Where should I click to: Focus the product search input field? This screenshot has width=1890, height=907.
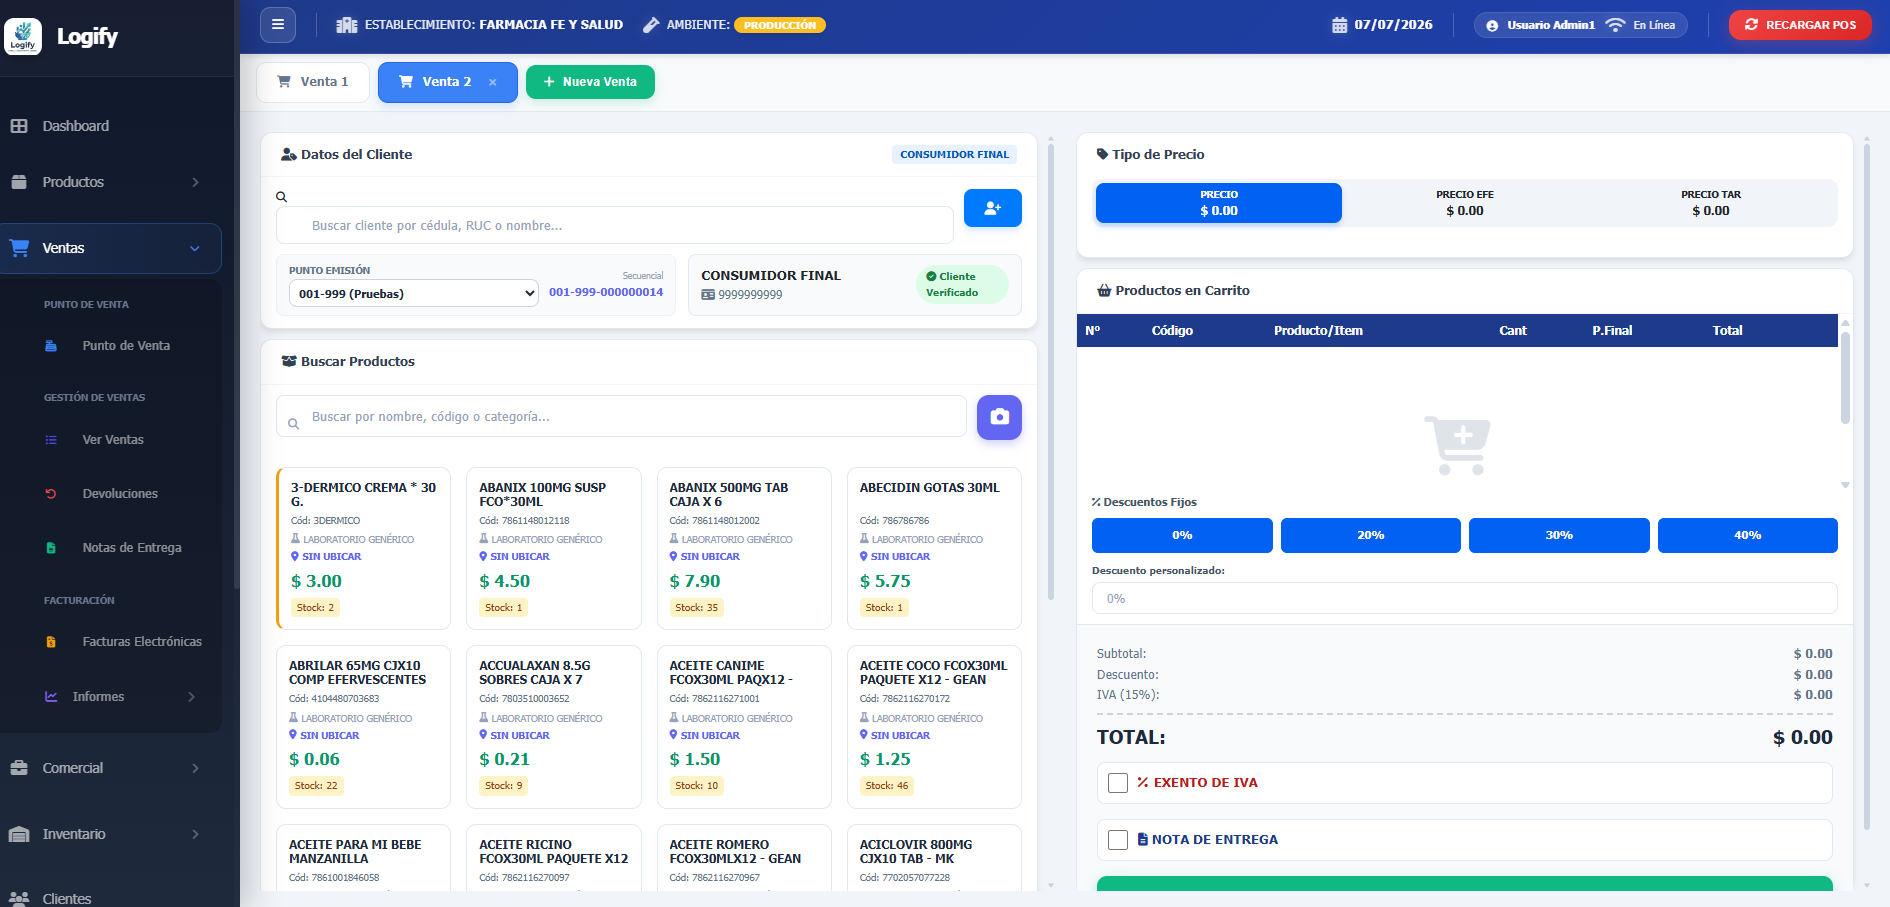coord(621,417)
